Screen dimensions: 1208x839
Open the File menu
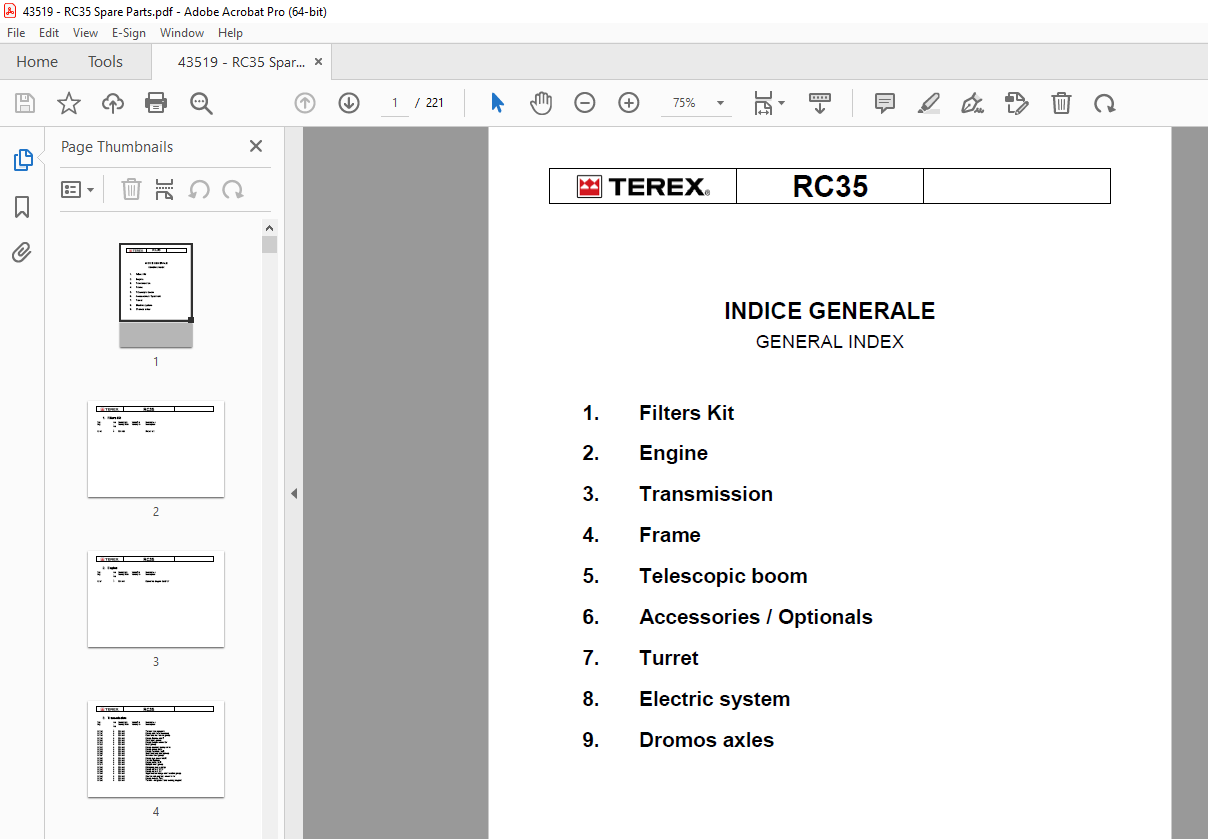click(x=16, y=33)
